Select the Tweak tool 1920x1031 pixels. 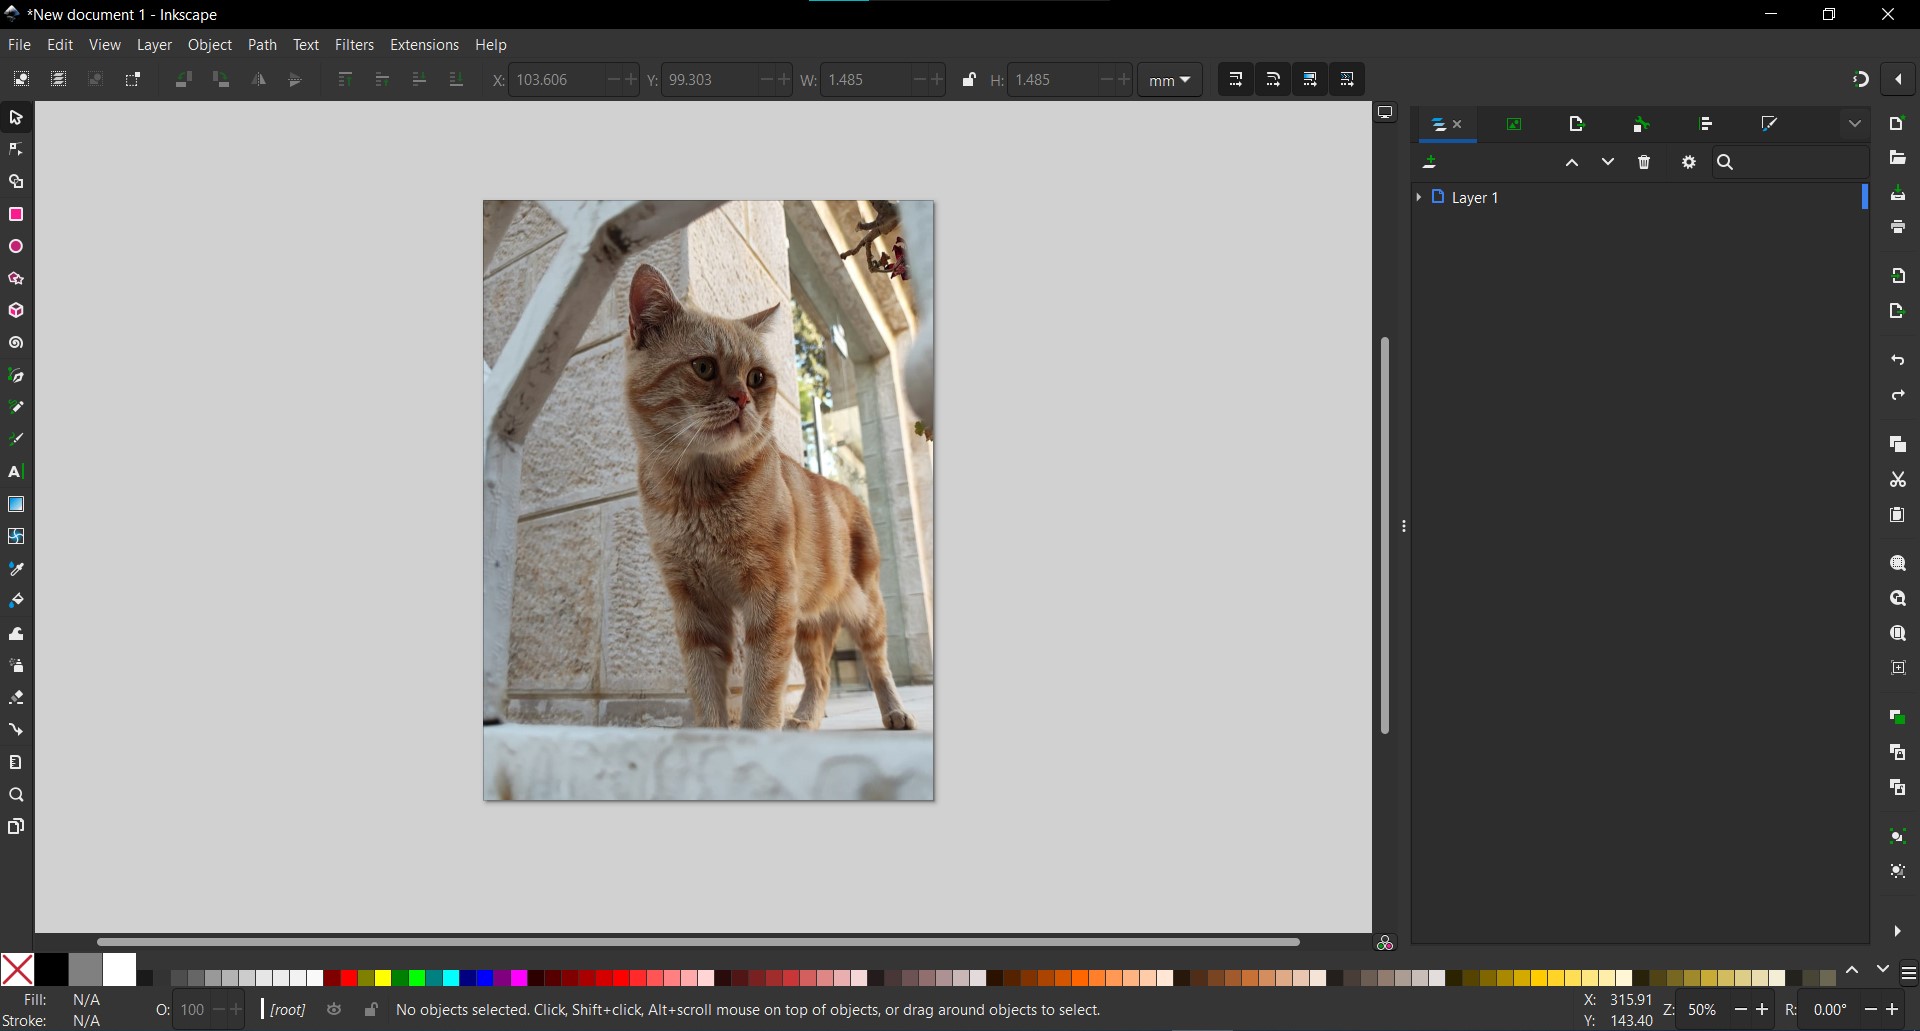click(x=16, y=634)
